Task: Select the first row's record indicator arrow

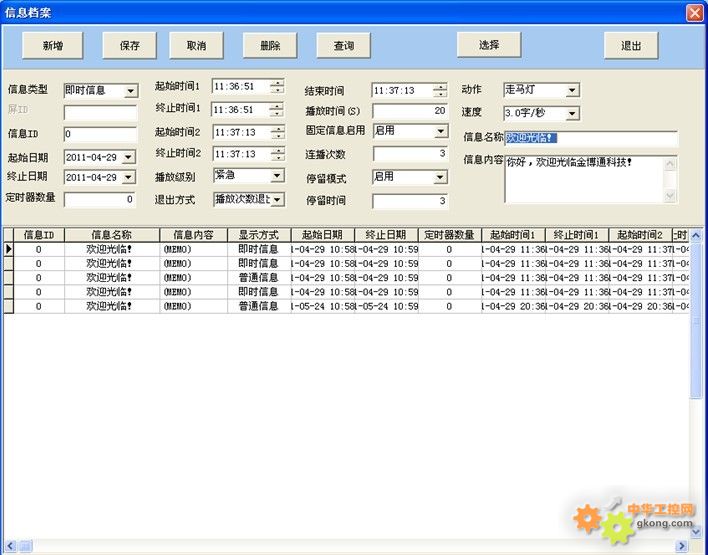Action: pos(9,249)
